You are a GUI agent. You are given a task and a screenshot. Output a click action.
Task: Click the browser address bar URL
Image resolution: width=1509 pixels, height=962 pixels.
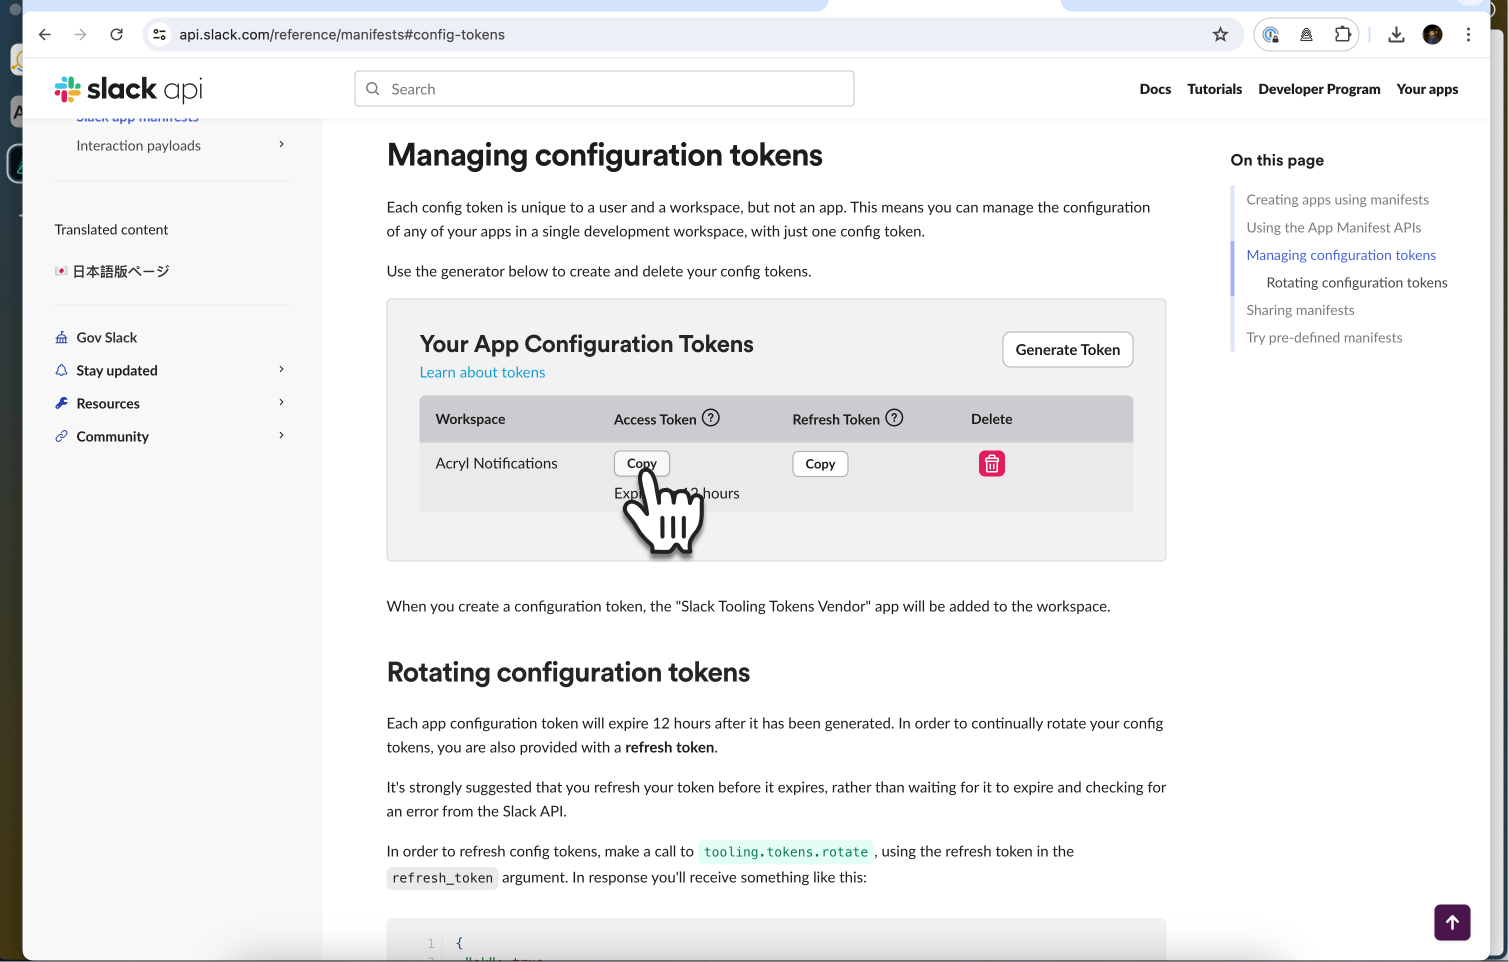click(342, 34)
